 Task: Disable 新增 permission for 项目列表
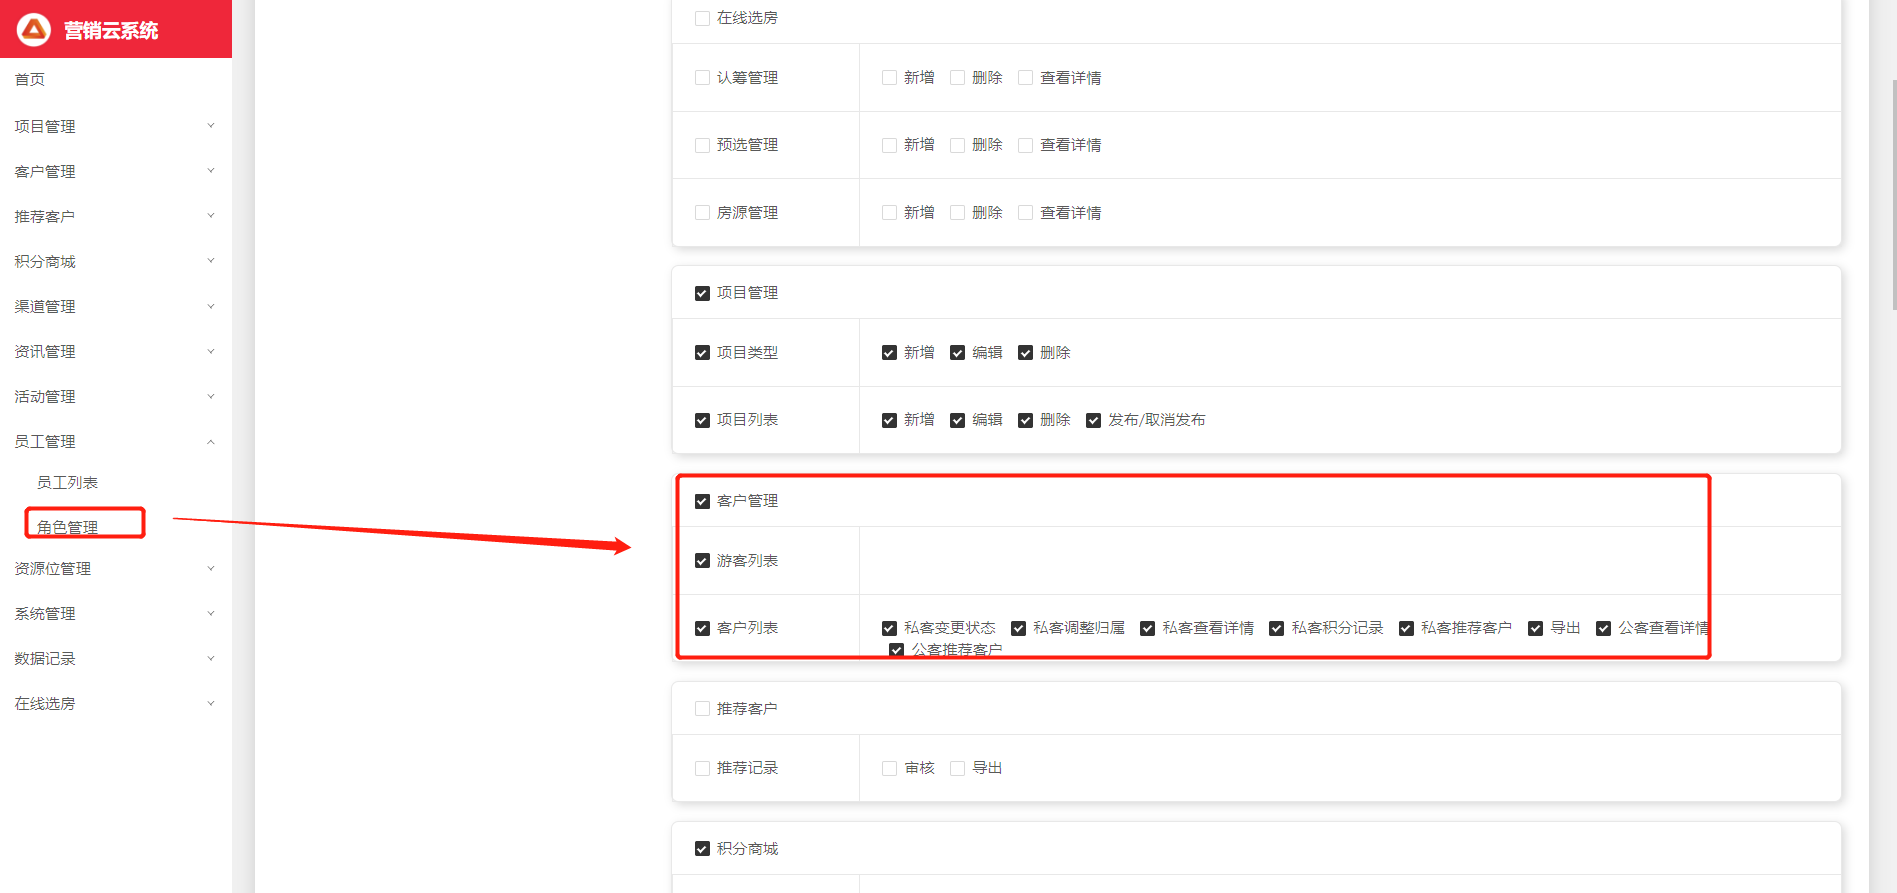(889, 420)
